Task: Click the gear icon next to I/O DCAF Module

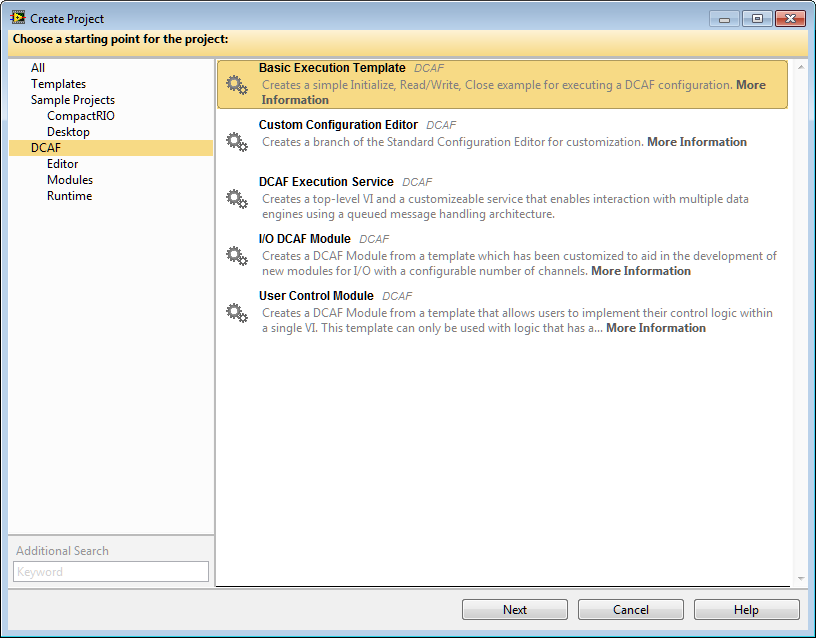Action: pos(237,256)
